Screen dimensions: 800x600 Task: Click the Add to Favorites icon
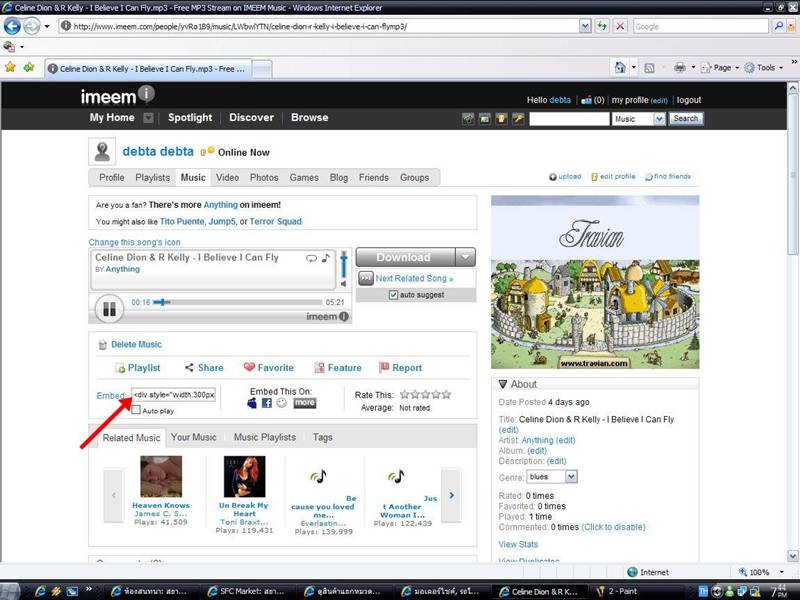coord(29,67)
